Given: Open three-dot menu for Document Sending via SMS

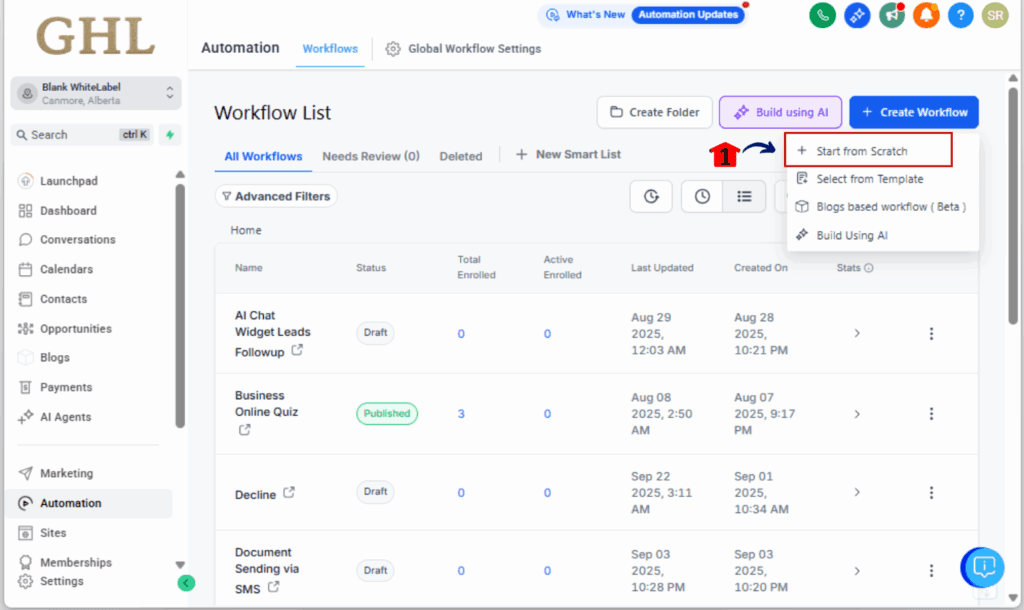Looking at the screenshot, I should (931, 571).
